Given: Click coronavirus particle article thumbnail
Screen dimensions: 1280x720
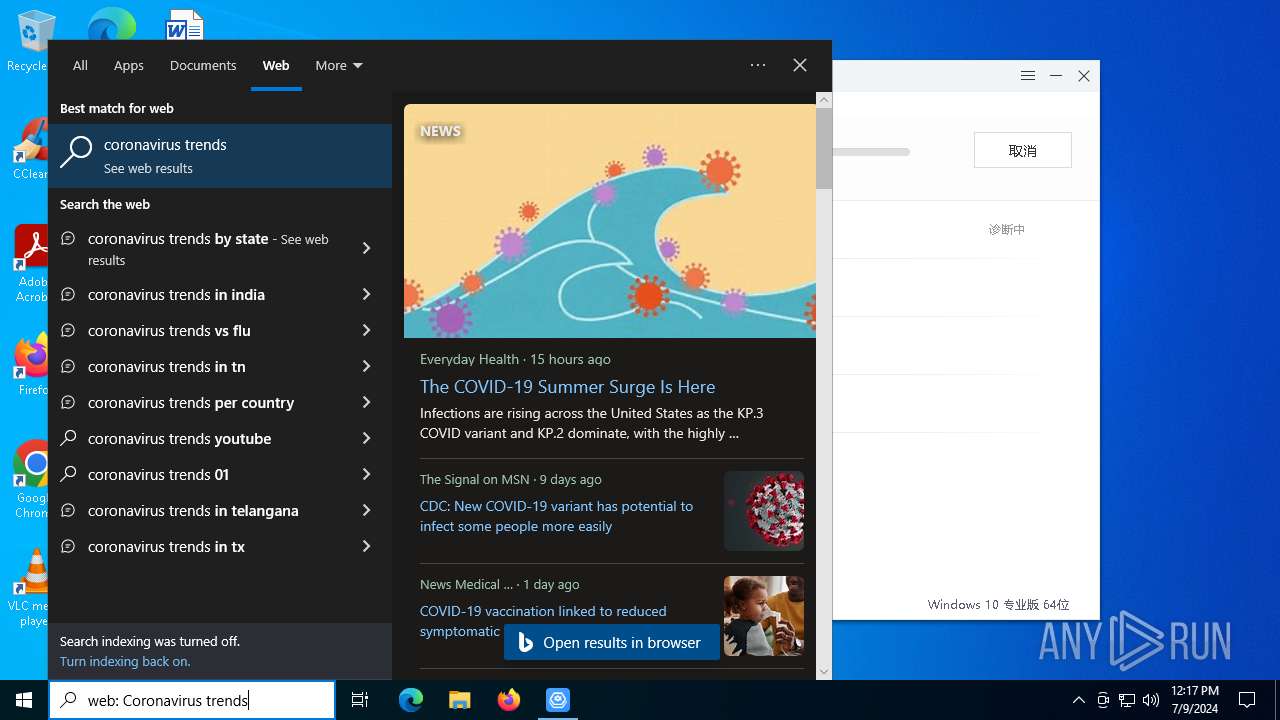Looking at the screenshot, I should [764, 510].
